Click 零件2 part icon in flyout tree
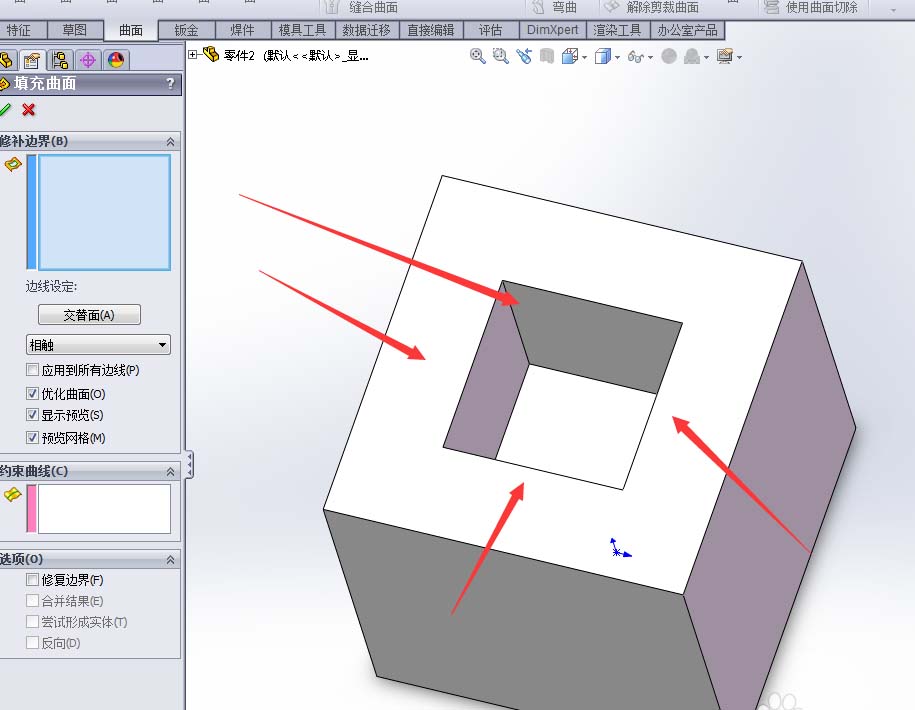Viewport: 915px width, 710px height. point(211,55)
